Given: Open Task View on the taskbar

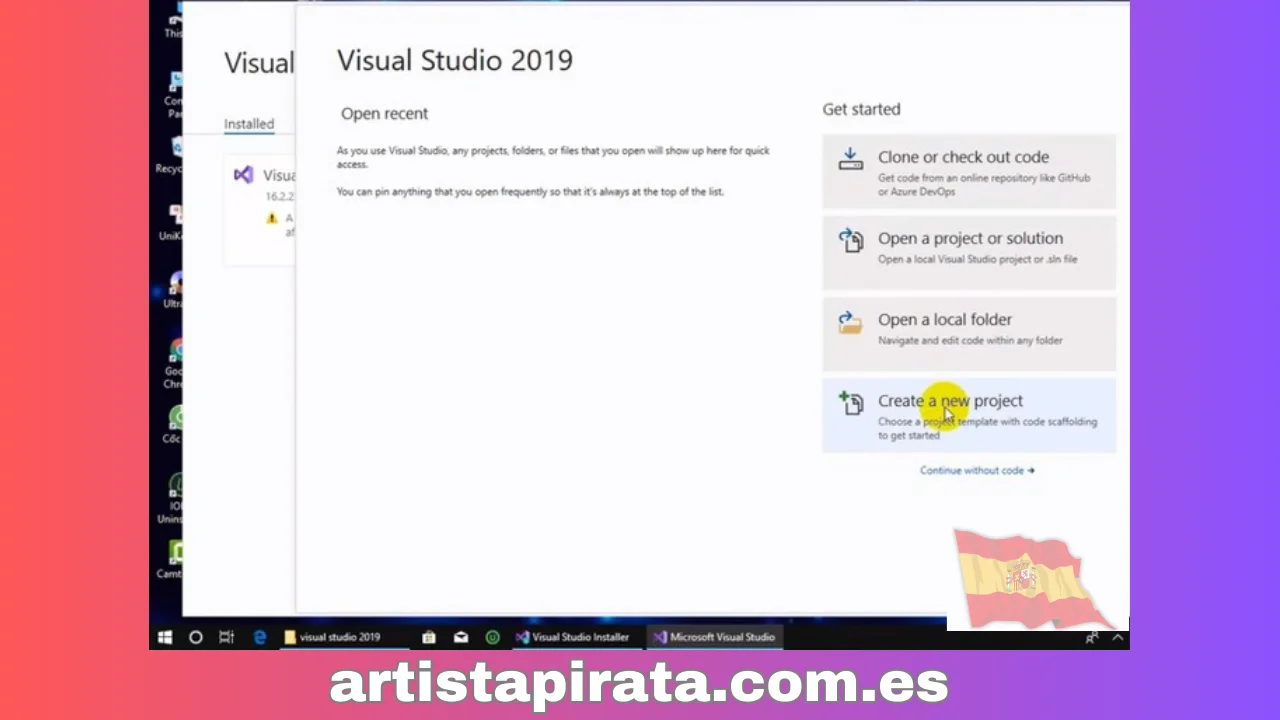Looking at the screenshot, I should tap(226, 637).
